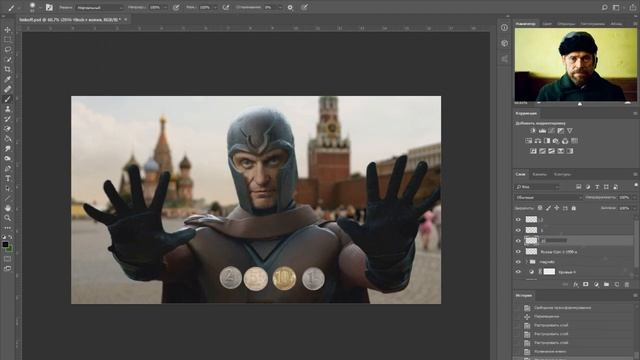Image resolution: width=640 pixels, height=360 pixels.
Task: Switch to the Навигатор tab
Action: click(525, 24)
